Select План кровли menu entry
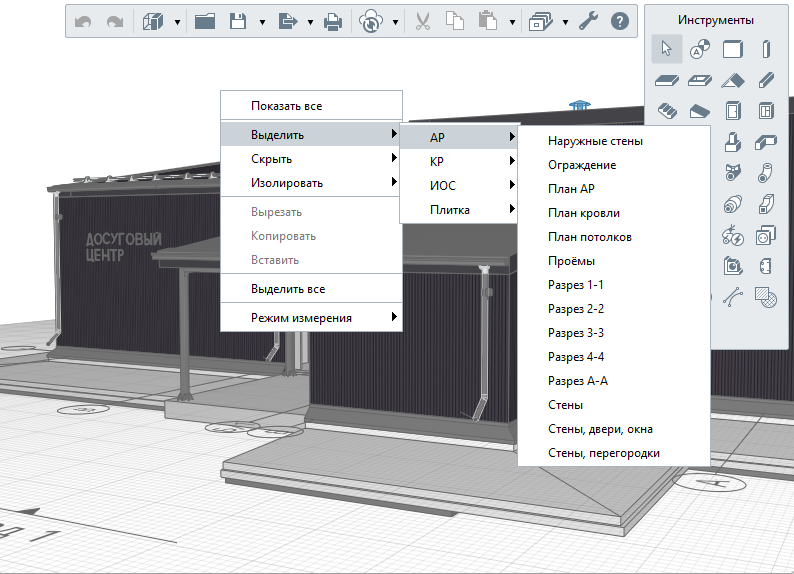This screenshot has height=574, width=794. point(583,213)
